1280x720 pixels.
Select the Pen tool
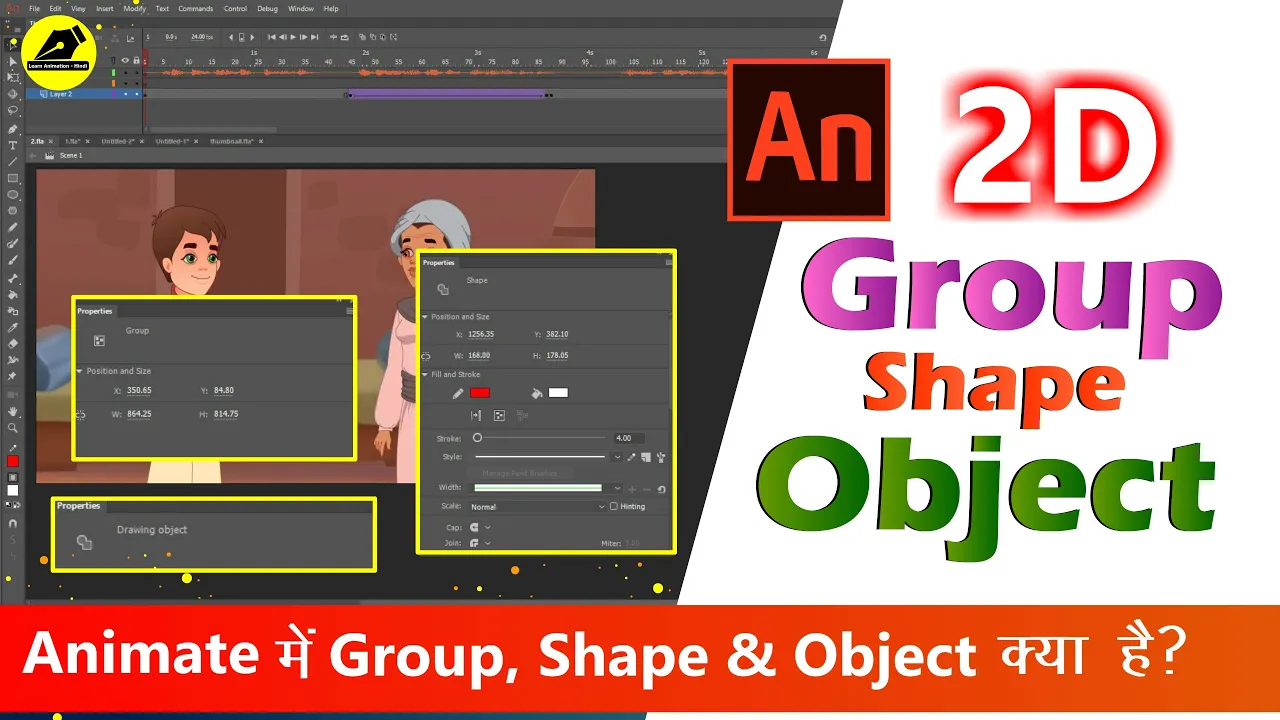pos(13,129)
